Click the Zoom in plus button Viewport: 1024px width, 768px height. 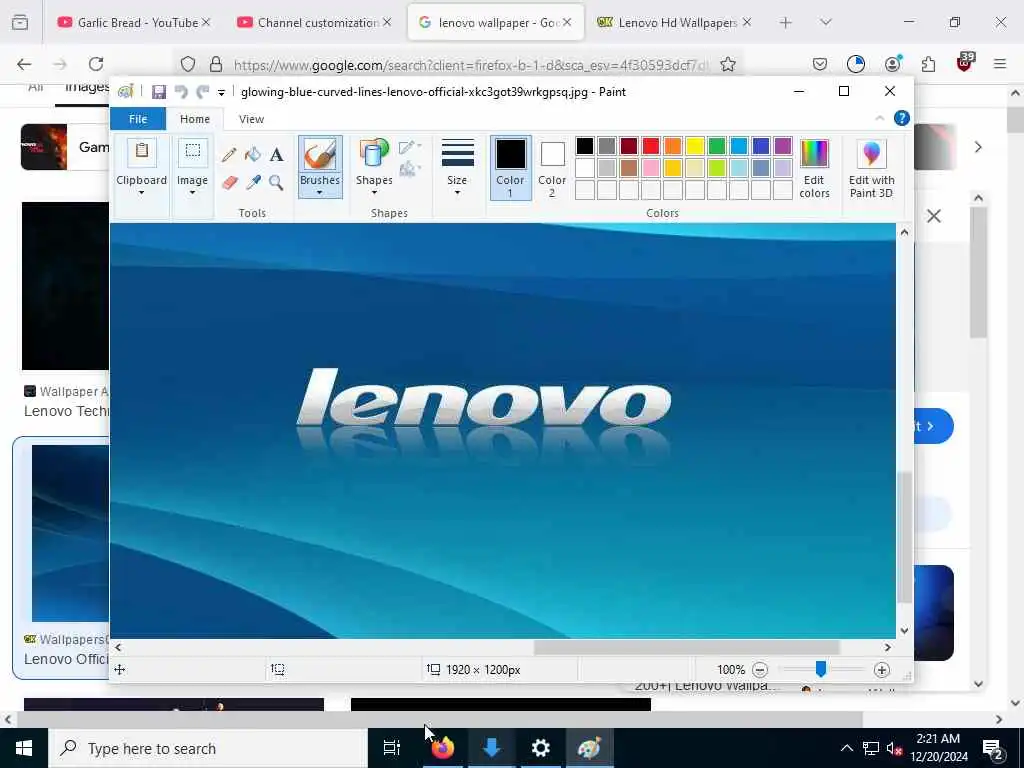[x=882, y=669]
